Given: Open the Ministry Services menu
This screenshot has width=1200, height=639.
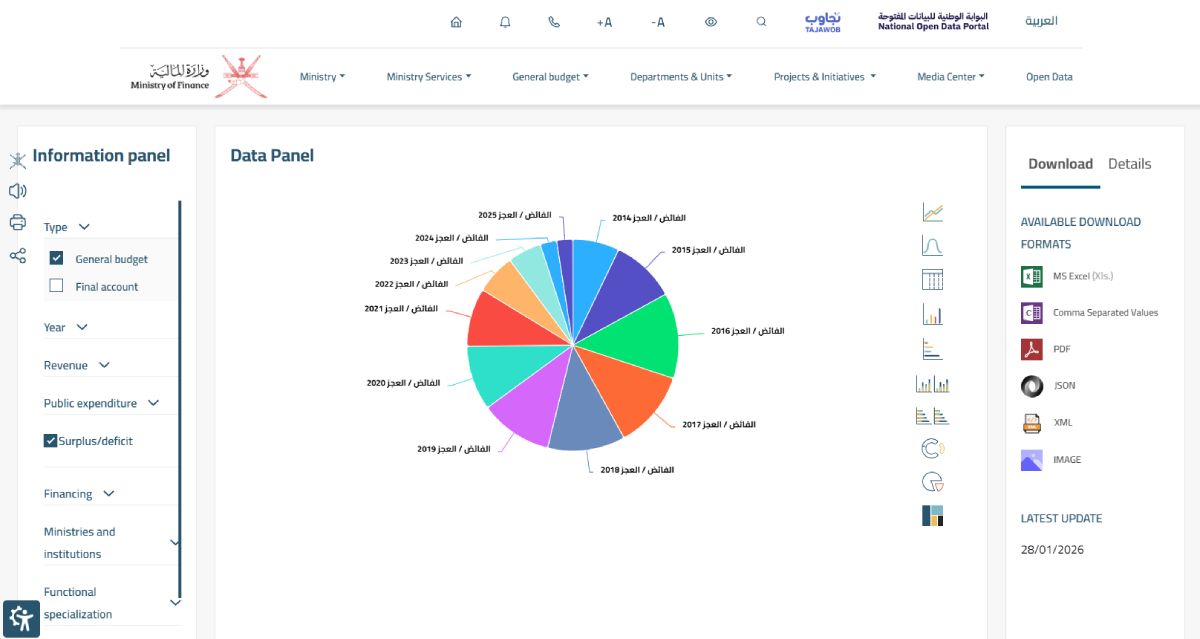Looking at the screenshot, I should (429, 77).
